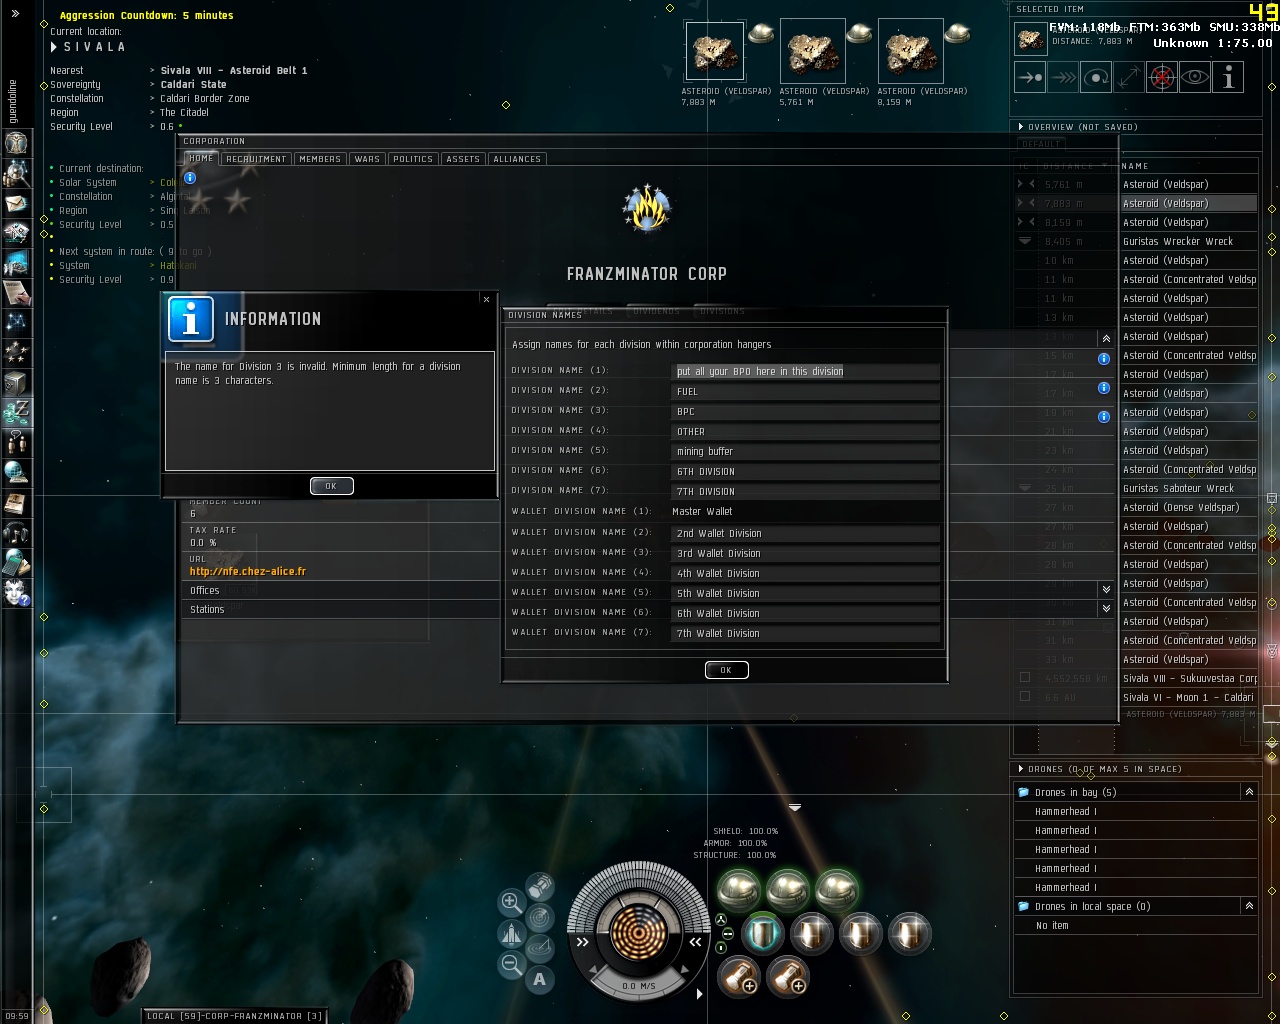Image resolution: width=1280 pixels, height=1024 pixels.
Task: Open the character sheet from the Neocom
Action: (x=16, y=143)
